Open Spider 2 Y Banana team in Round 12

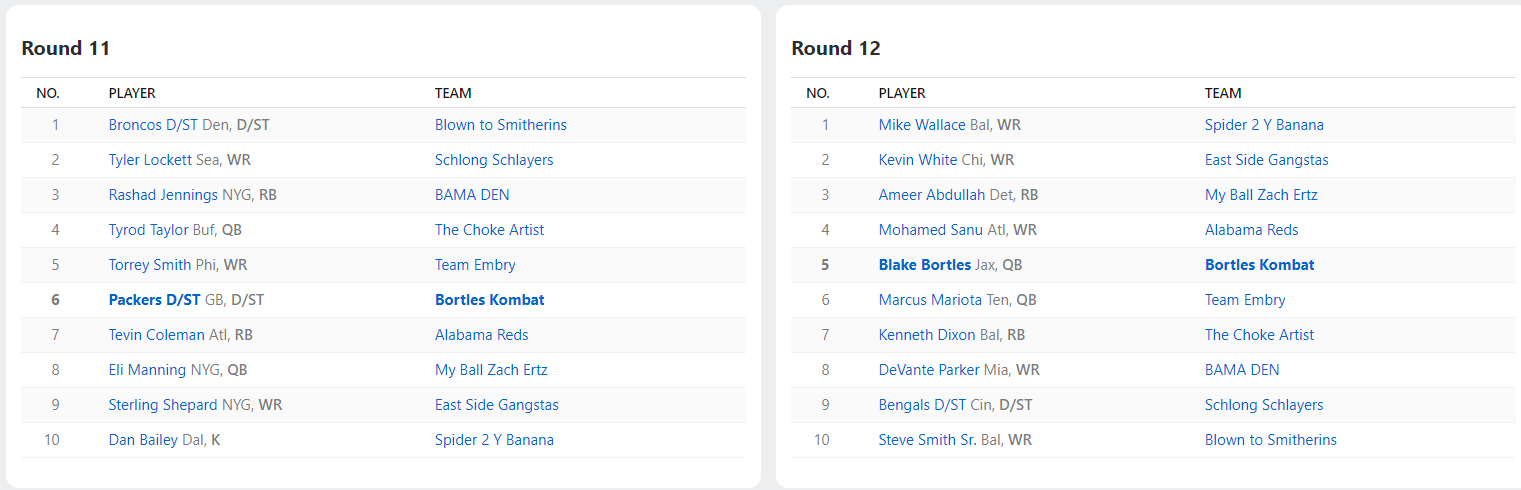[x=1264, y=125]
